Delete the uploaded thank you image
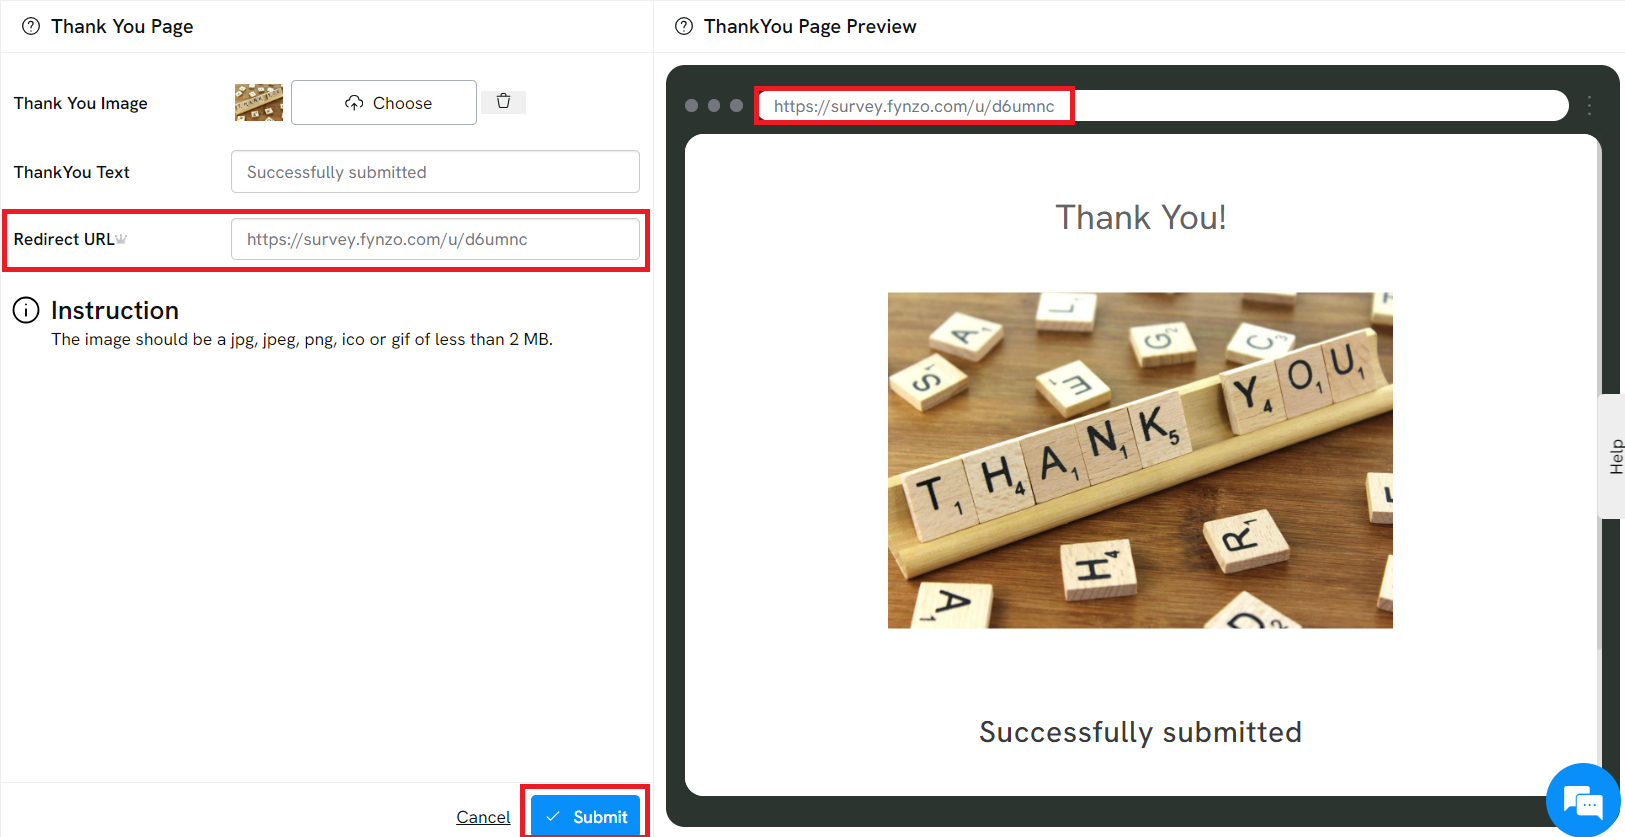The width and height of the screenshot is (1625, 837). pyautogui.click(x=503, y=101)
